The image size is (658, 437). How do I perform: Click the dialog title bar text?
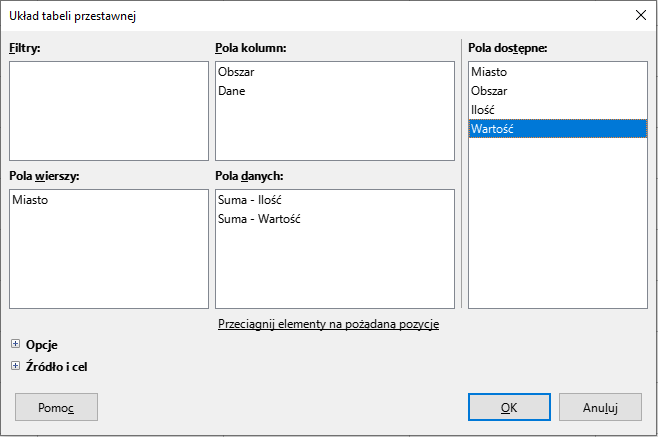coord(73,16)
